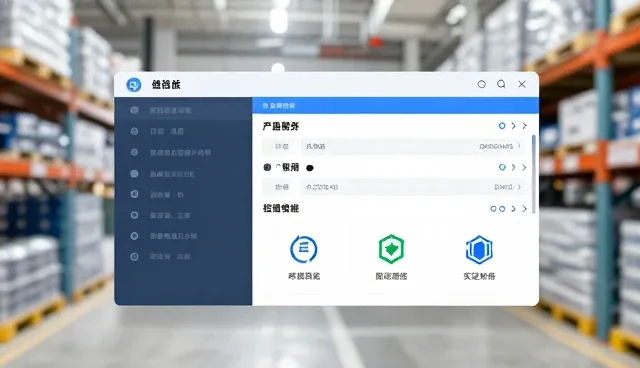Image resolution: width=640 pixels, height=368 pixels.
Task: Expand the third section using its outermost chevron
Action: click(524, 209)
